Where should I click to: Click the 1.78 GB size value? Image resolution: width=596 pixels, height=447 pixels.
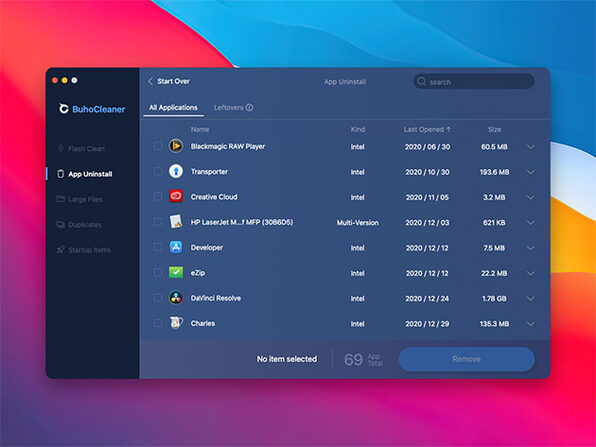[x=494, y=299]
